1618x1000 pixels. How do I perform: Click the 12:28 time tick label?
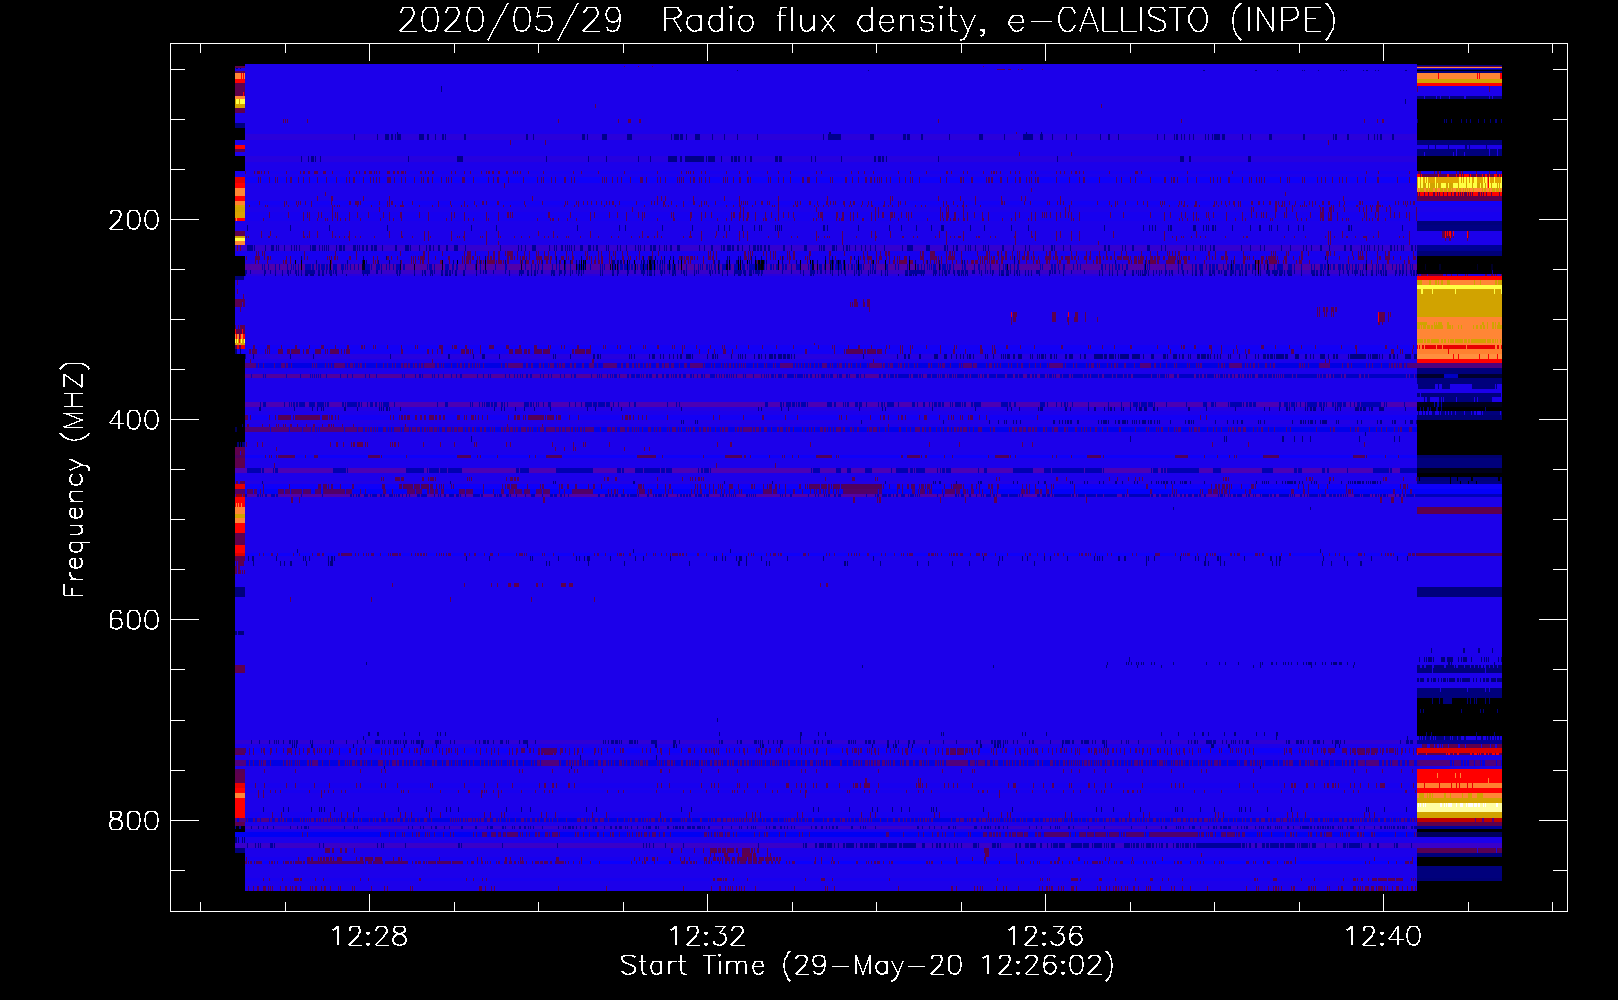[x=369, y=936]
